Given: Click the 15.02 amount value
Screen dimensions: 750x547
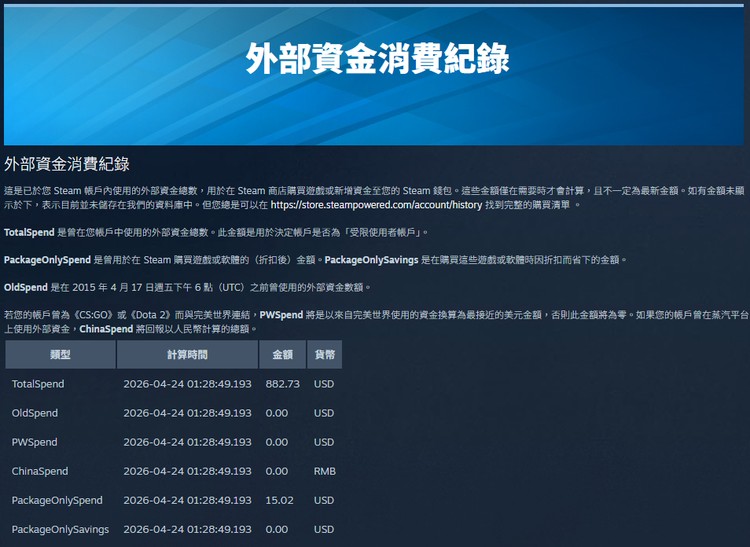Looking at the screenshot, I should pos(279,501).
